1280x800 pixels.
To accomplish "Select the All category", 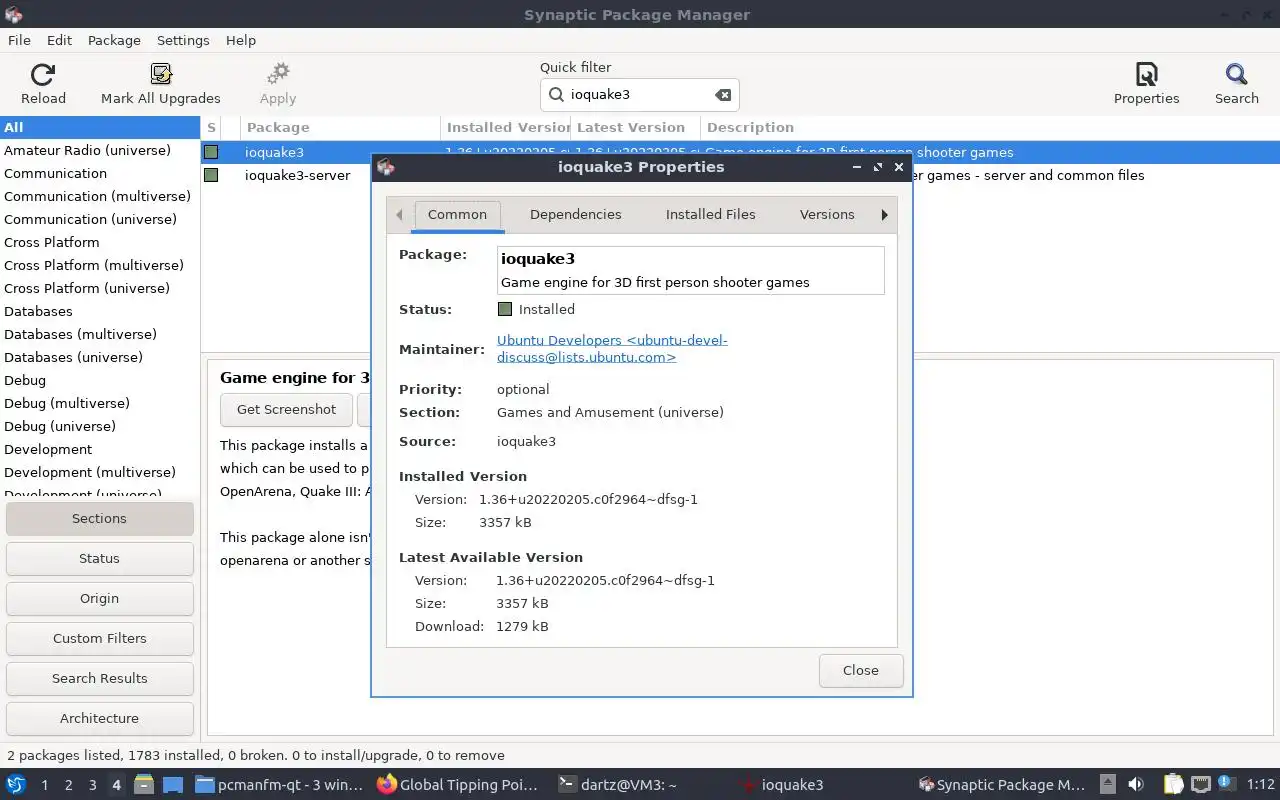I will point(100,127).
